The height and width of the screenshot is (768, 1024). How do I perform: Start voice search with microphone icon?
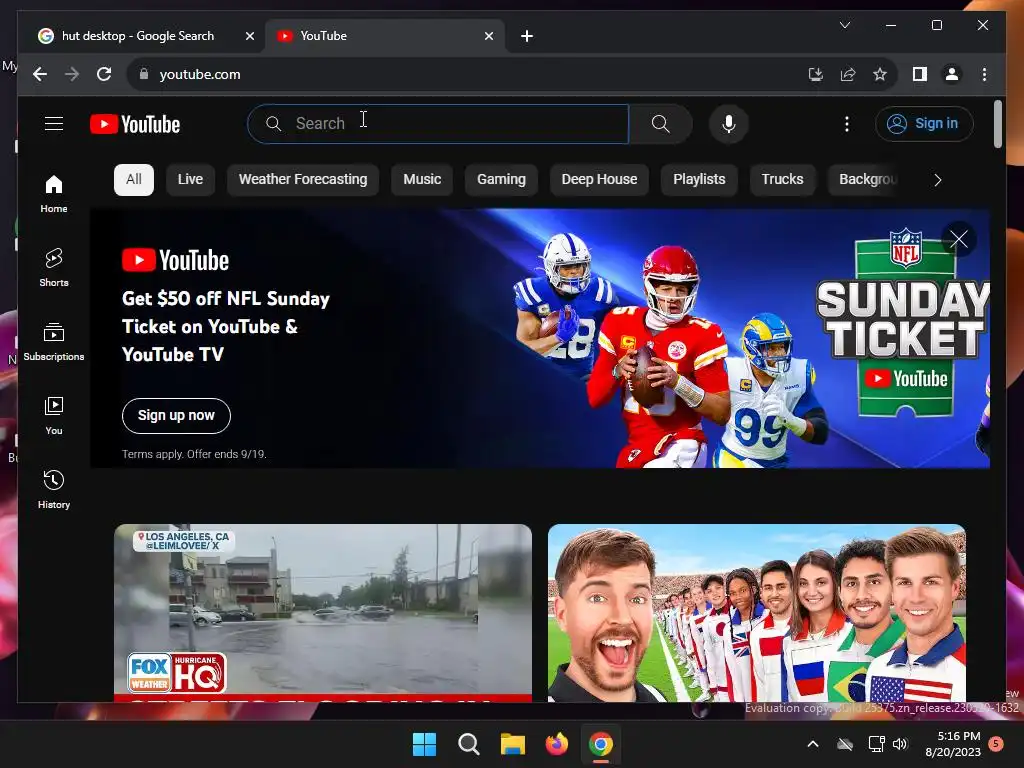click(729, 123)
